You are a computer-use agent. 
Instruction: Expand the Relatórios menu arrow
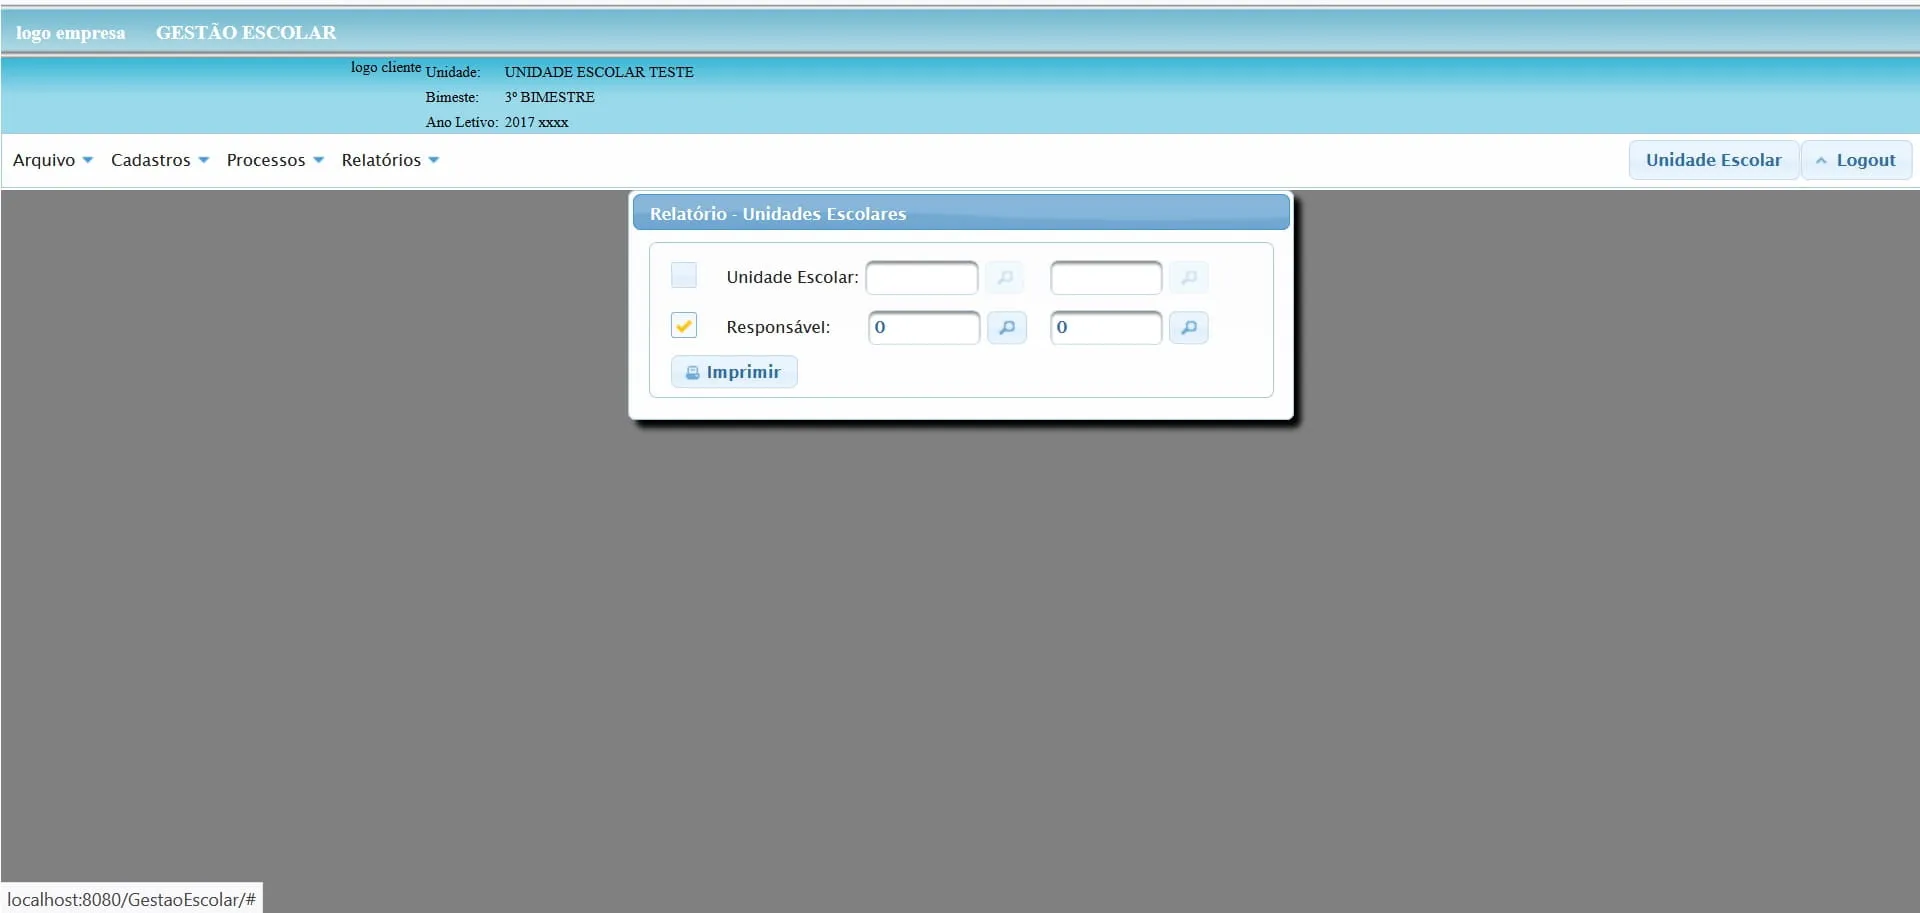[x=434, y=160]
